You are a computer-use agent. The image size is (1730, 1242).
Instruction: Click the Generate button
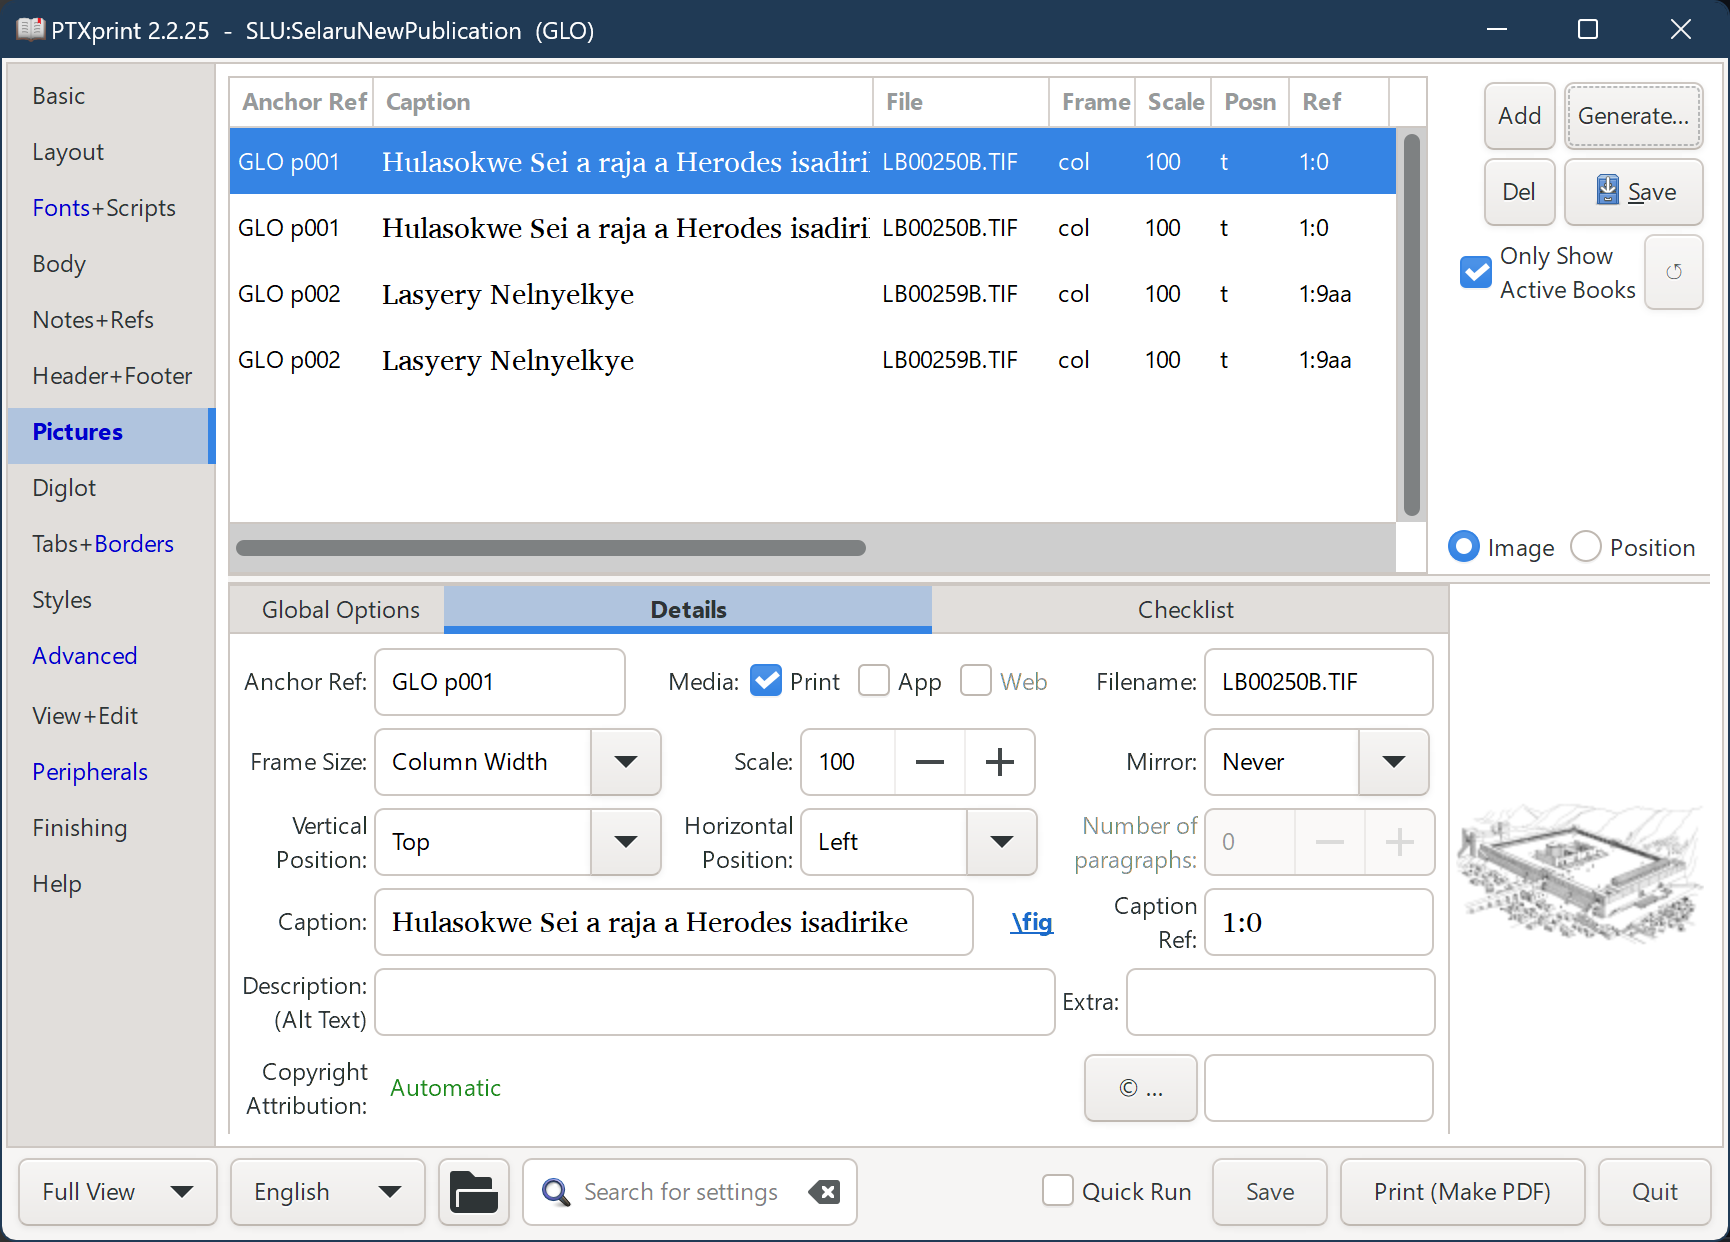1633,116
